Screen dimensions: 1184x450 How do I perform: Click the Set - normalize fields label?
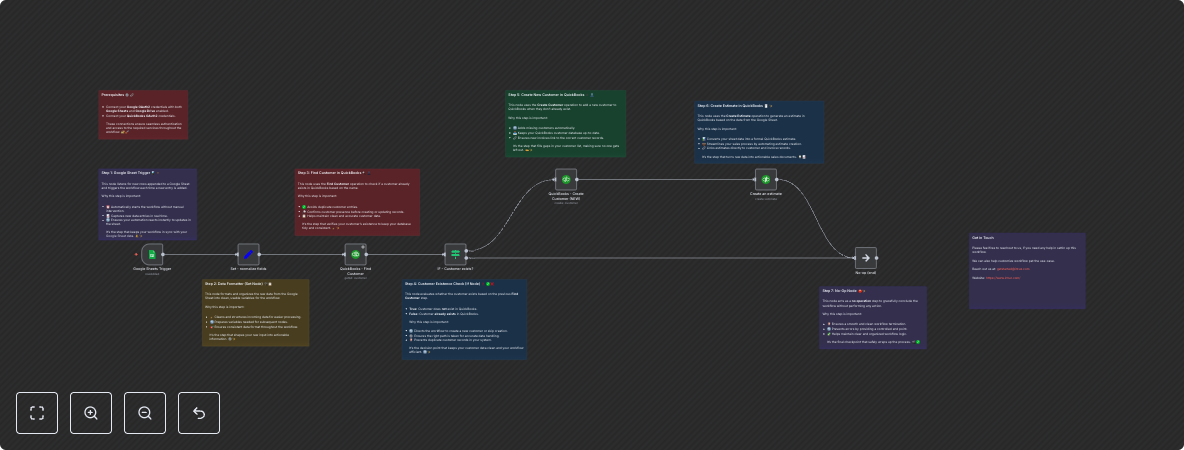tap(248, 269)
